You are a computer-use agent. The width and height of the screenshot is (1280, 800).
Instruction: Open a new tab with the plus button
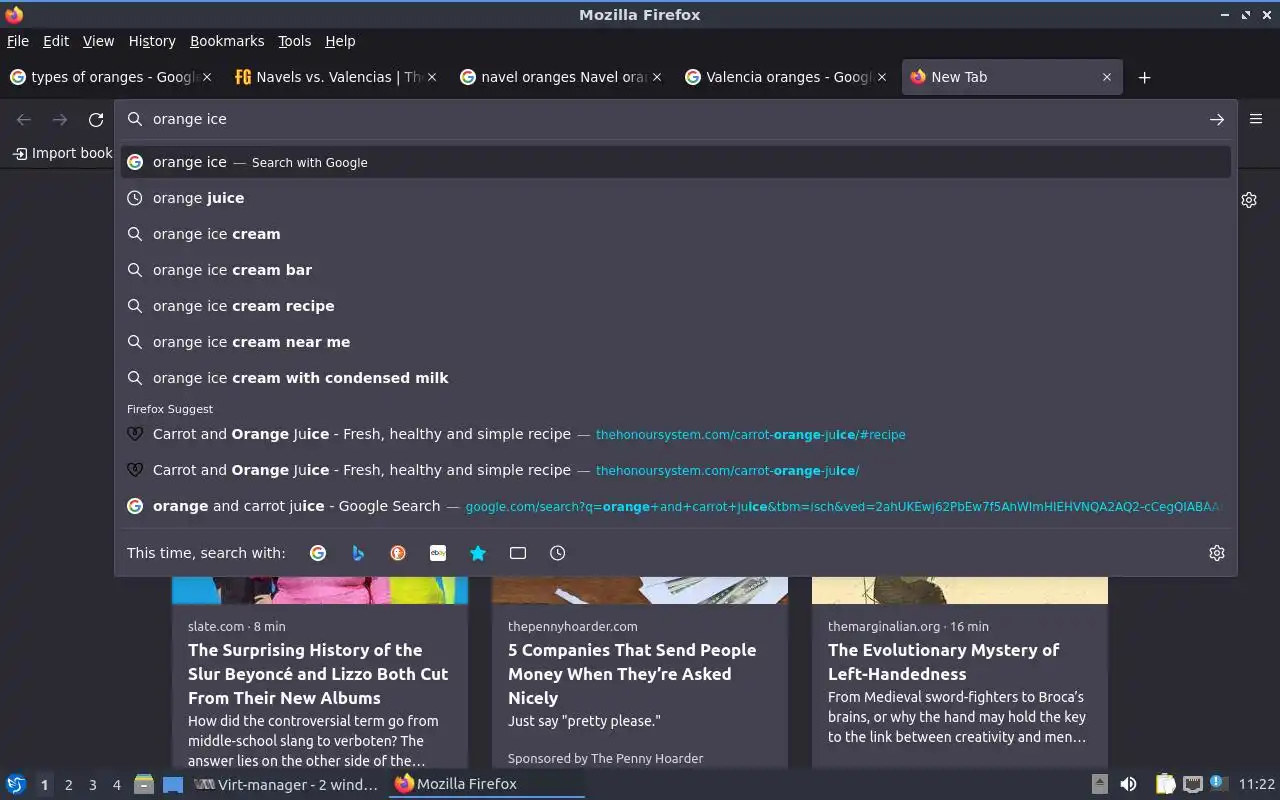click(x=1144, y=77)
